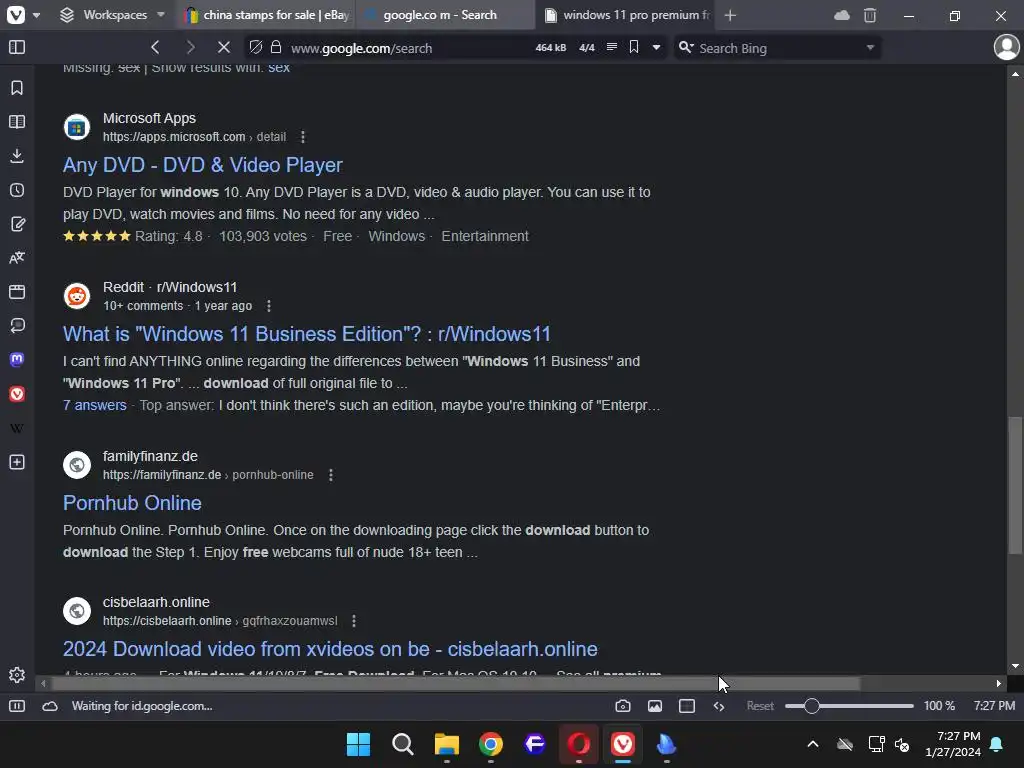Open File Explorer from taskbar
The width and height of the screenshot is (1024, 768).
click(x=447, y=744)
